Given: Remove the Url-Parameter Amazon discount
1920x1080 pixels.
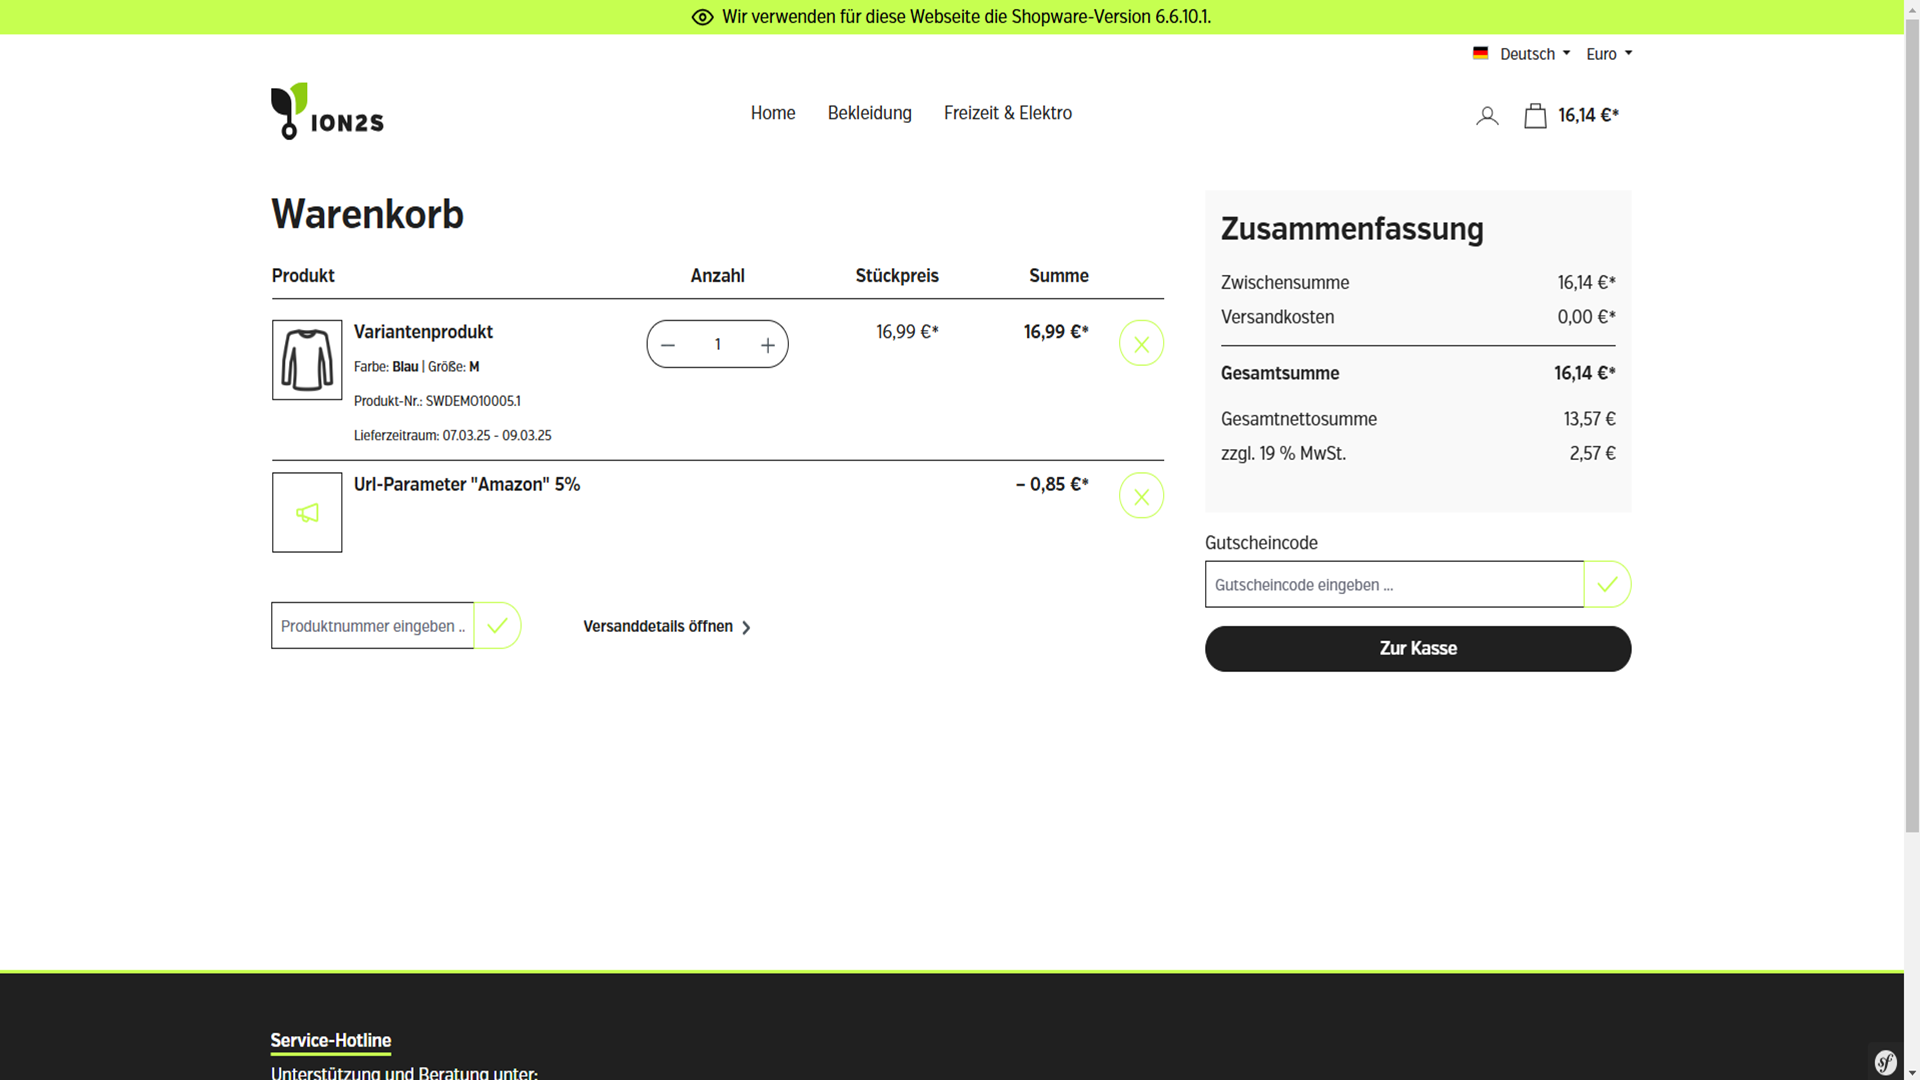Looking at the screenshot, I should tap(1141, 496).
